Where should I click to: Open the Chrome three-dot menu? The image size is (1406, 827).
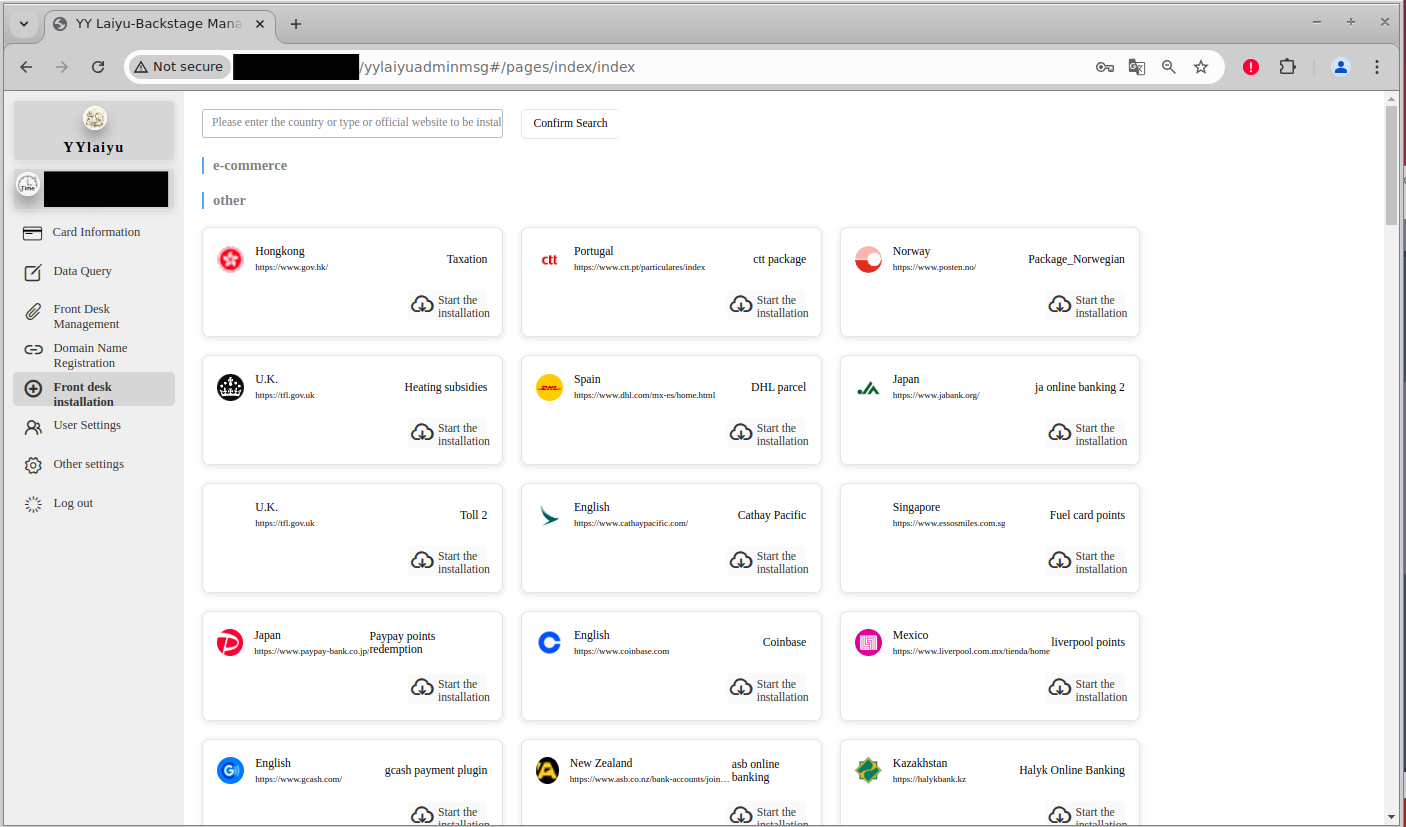click(1377, 67)
